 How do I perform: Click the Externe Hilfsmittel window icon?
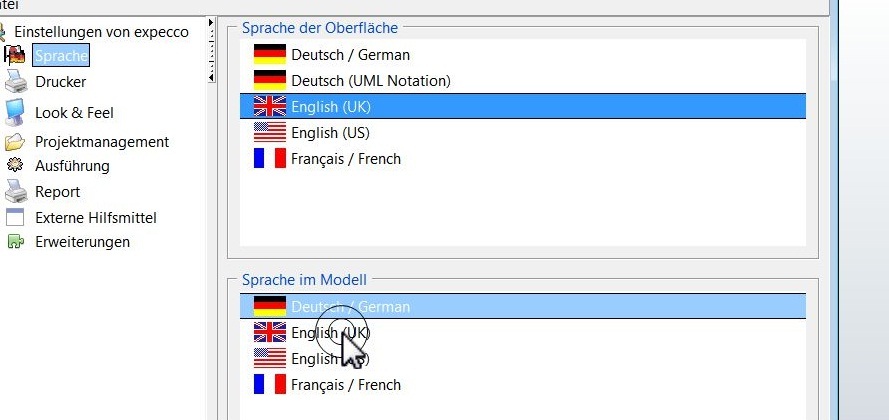click(x=15, y=217)
